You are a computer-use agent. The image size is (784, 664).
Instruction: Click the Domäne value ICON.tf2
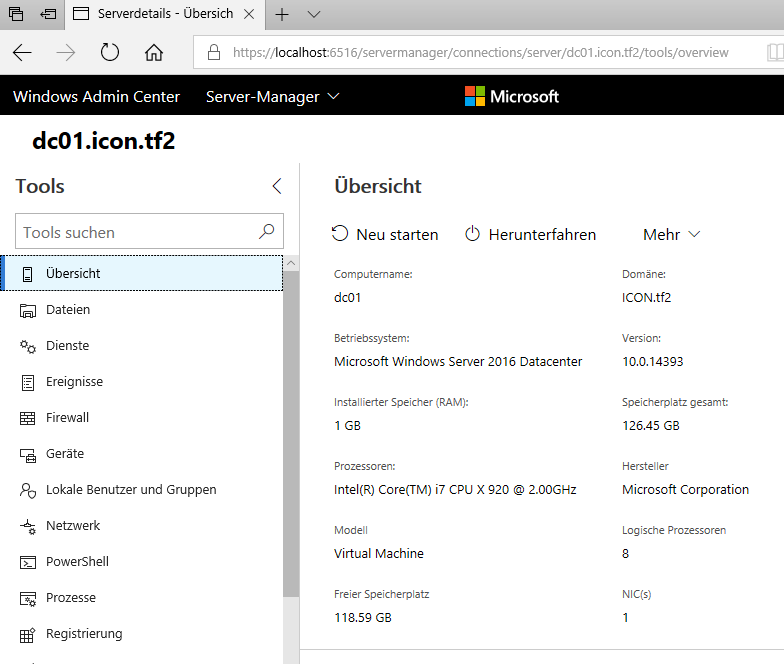646,298
